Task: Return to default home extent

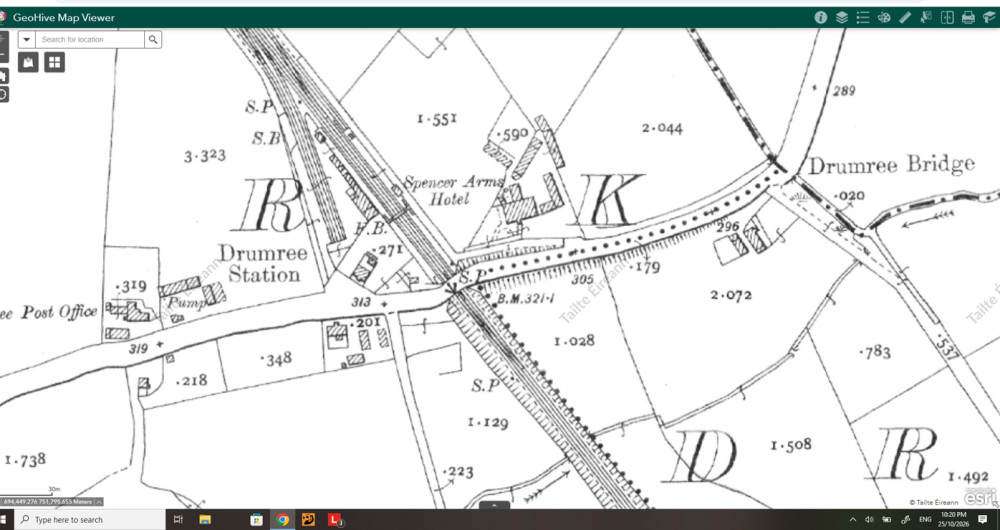Action: (x=3, y=77)
